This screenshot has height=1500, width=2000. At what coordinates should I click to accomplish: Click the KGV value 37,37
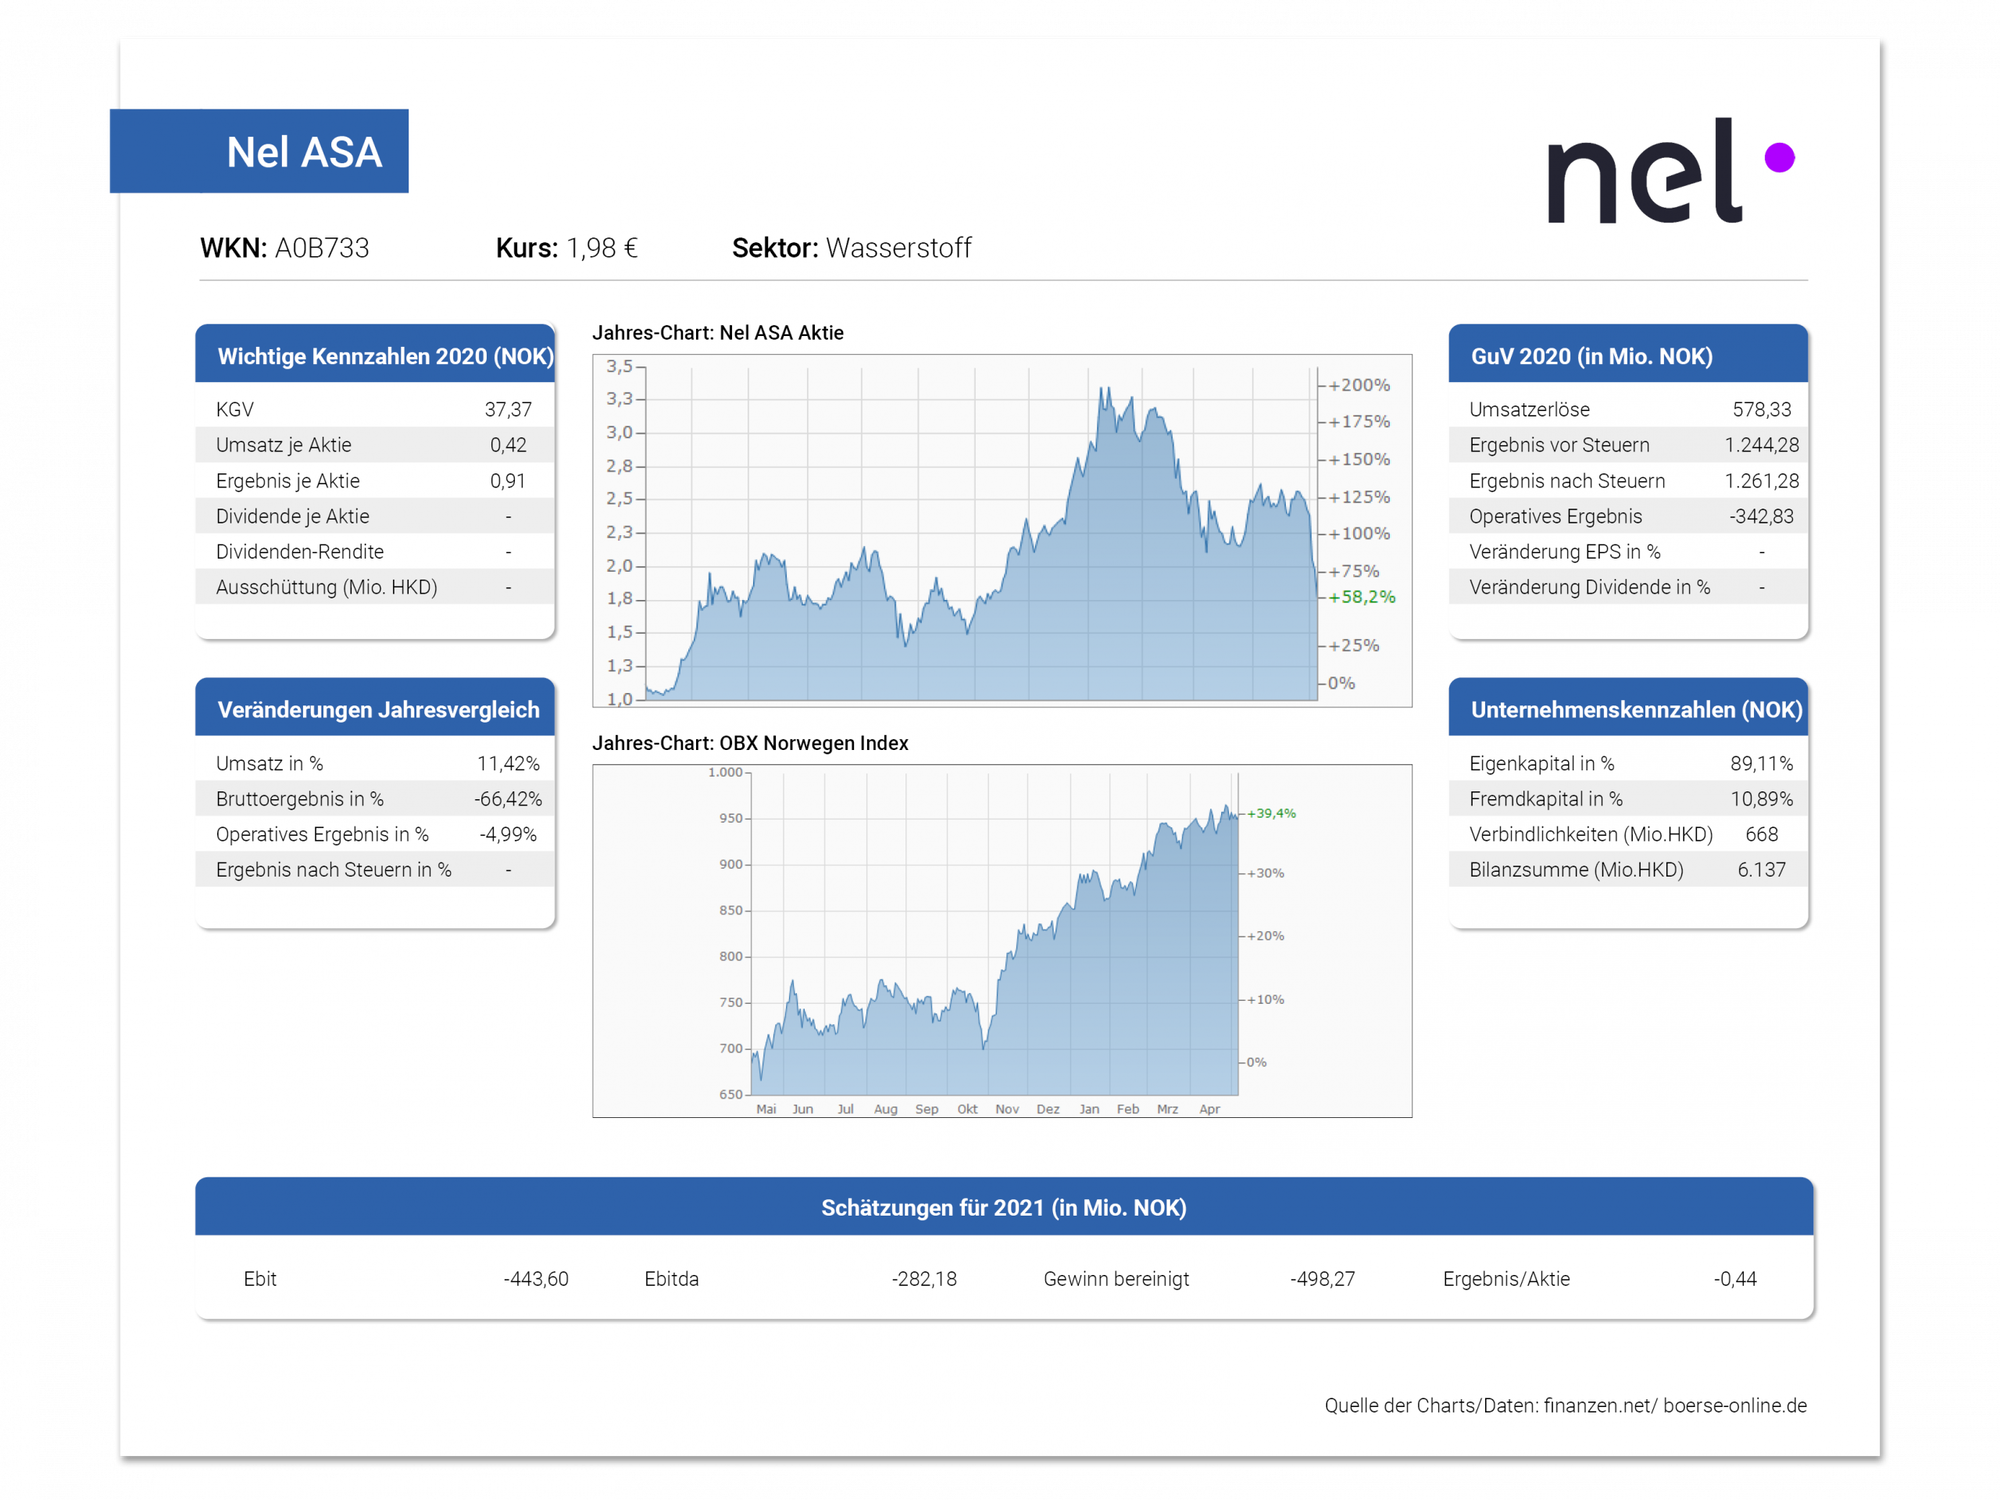(508, 410)
